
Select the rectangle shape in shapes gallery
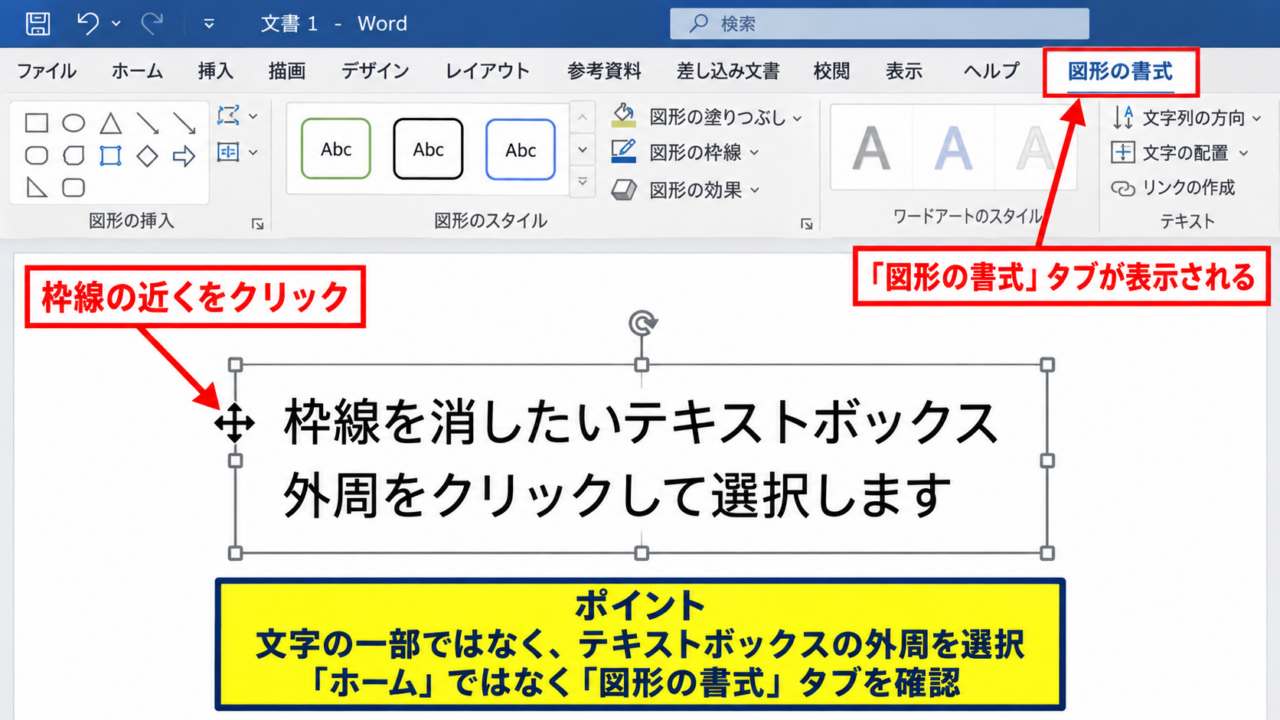pos(37,123)
